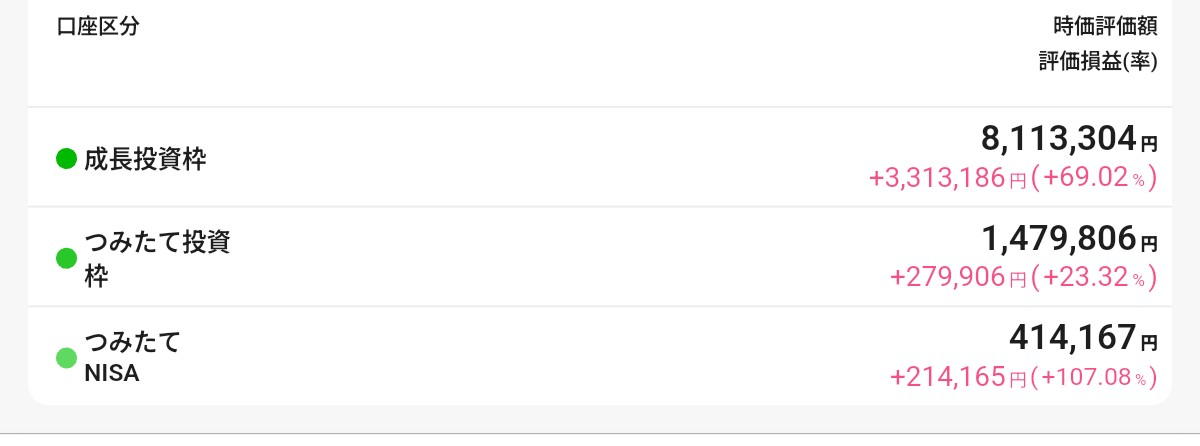Click the green dot beside 成長投資枠
1200x446 pixels.
[67, 158]
